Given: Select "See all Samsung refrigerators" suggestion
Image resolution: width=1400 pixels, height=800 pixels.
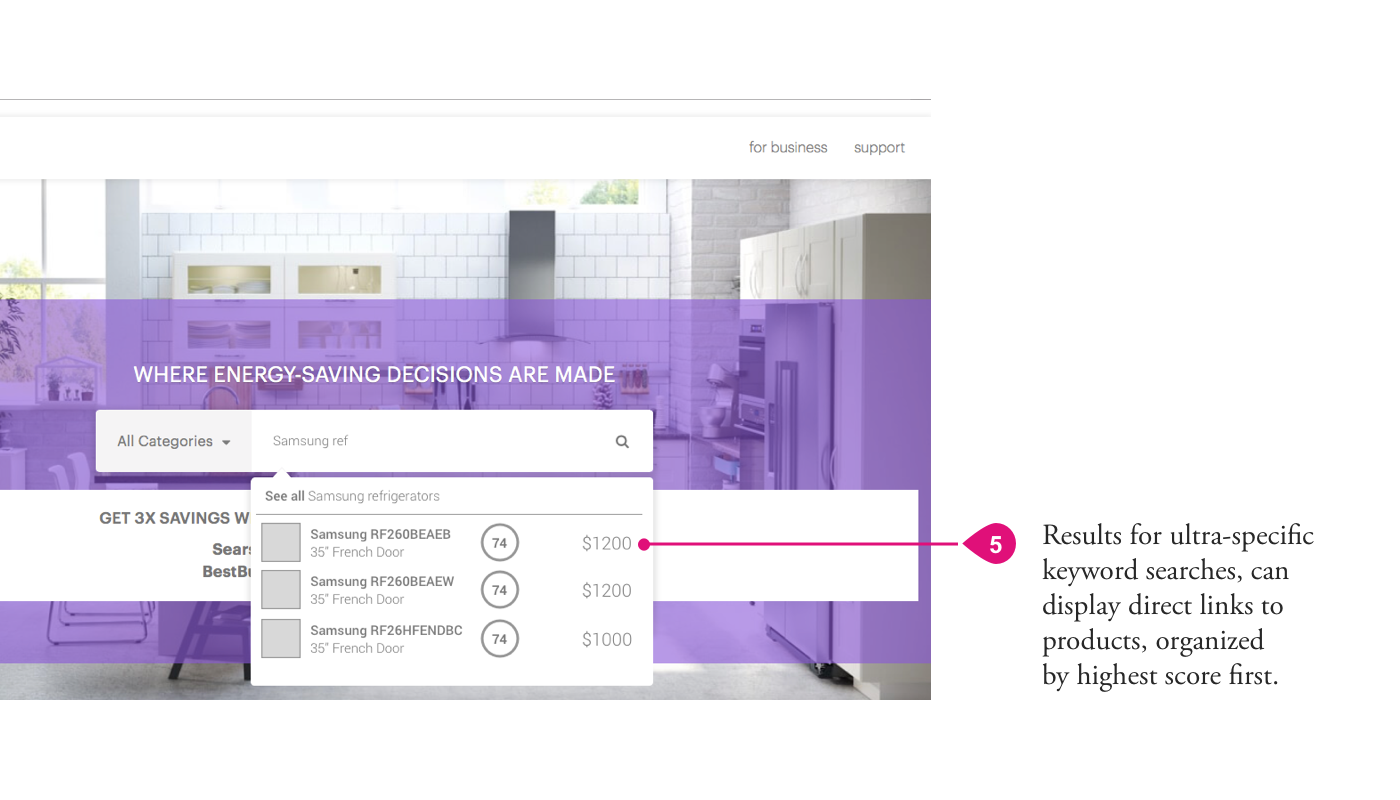Looking at the screenshot, I should coord(352,496).
